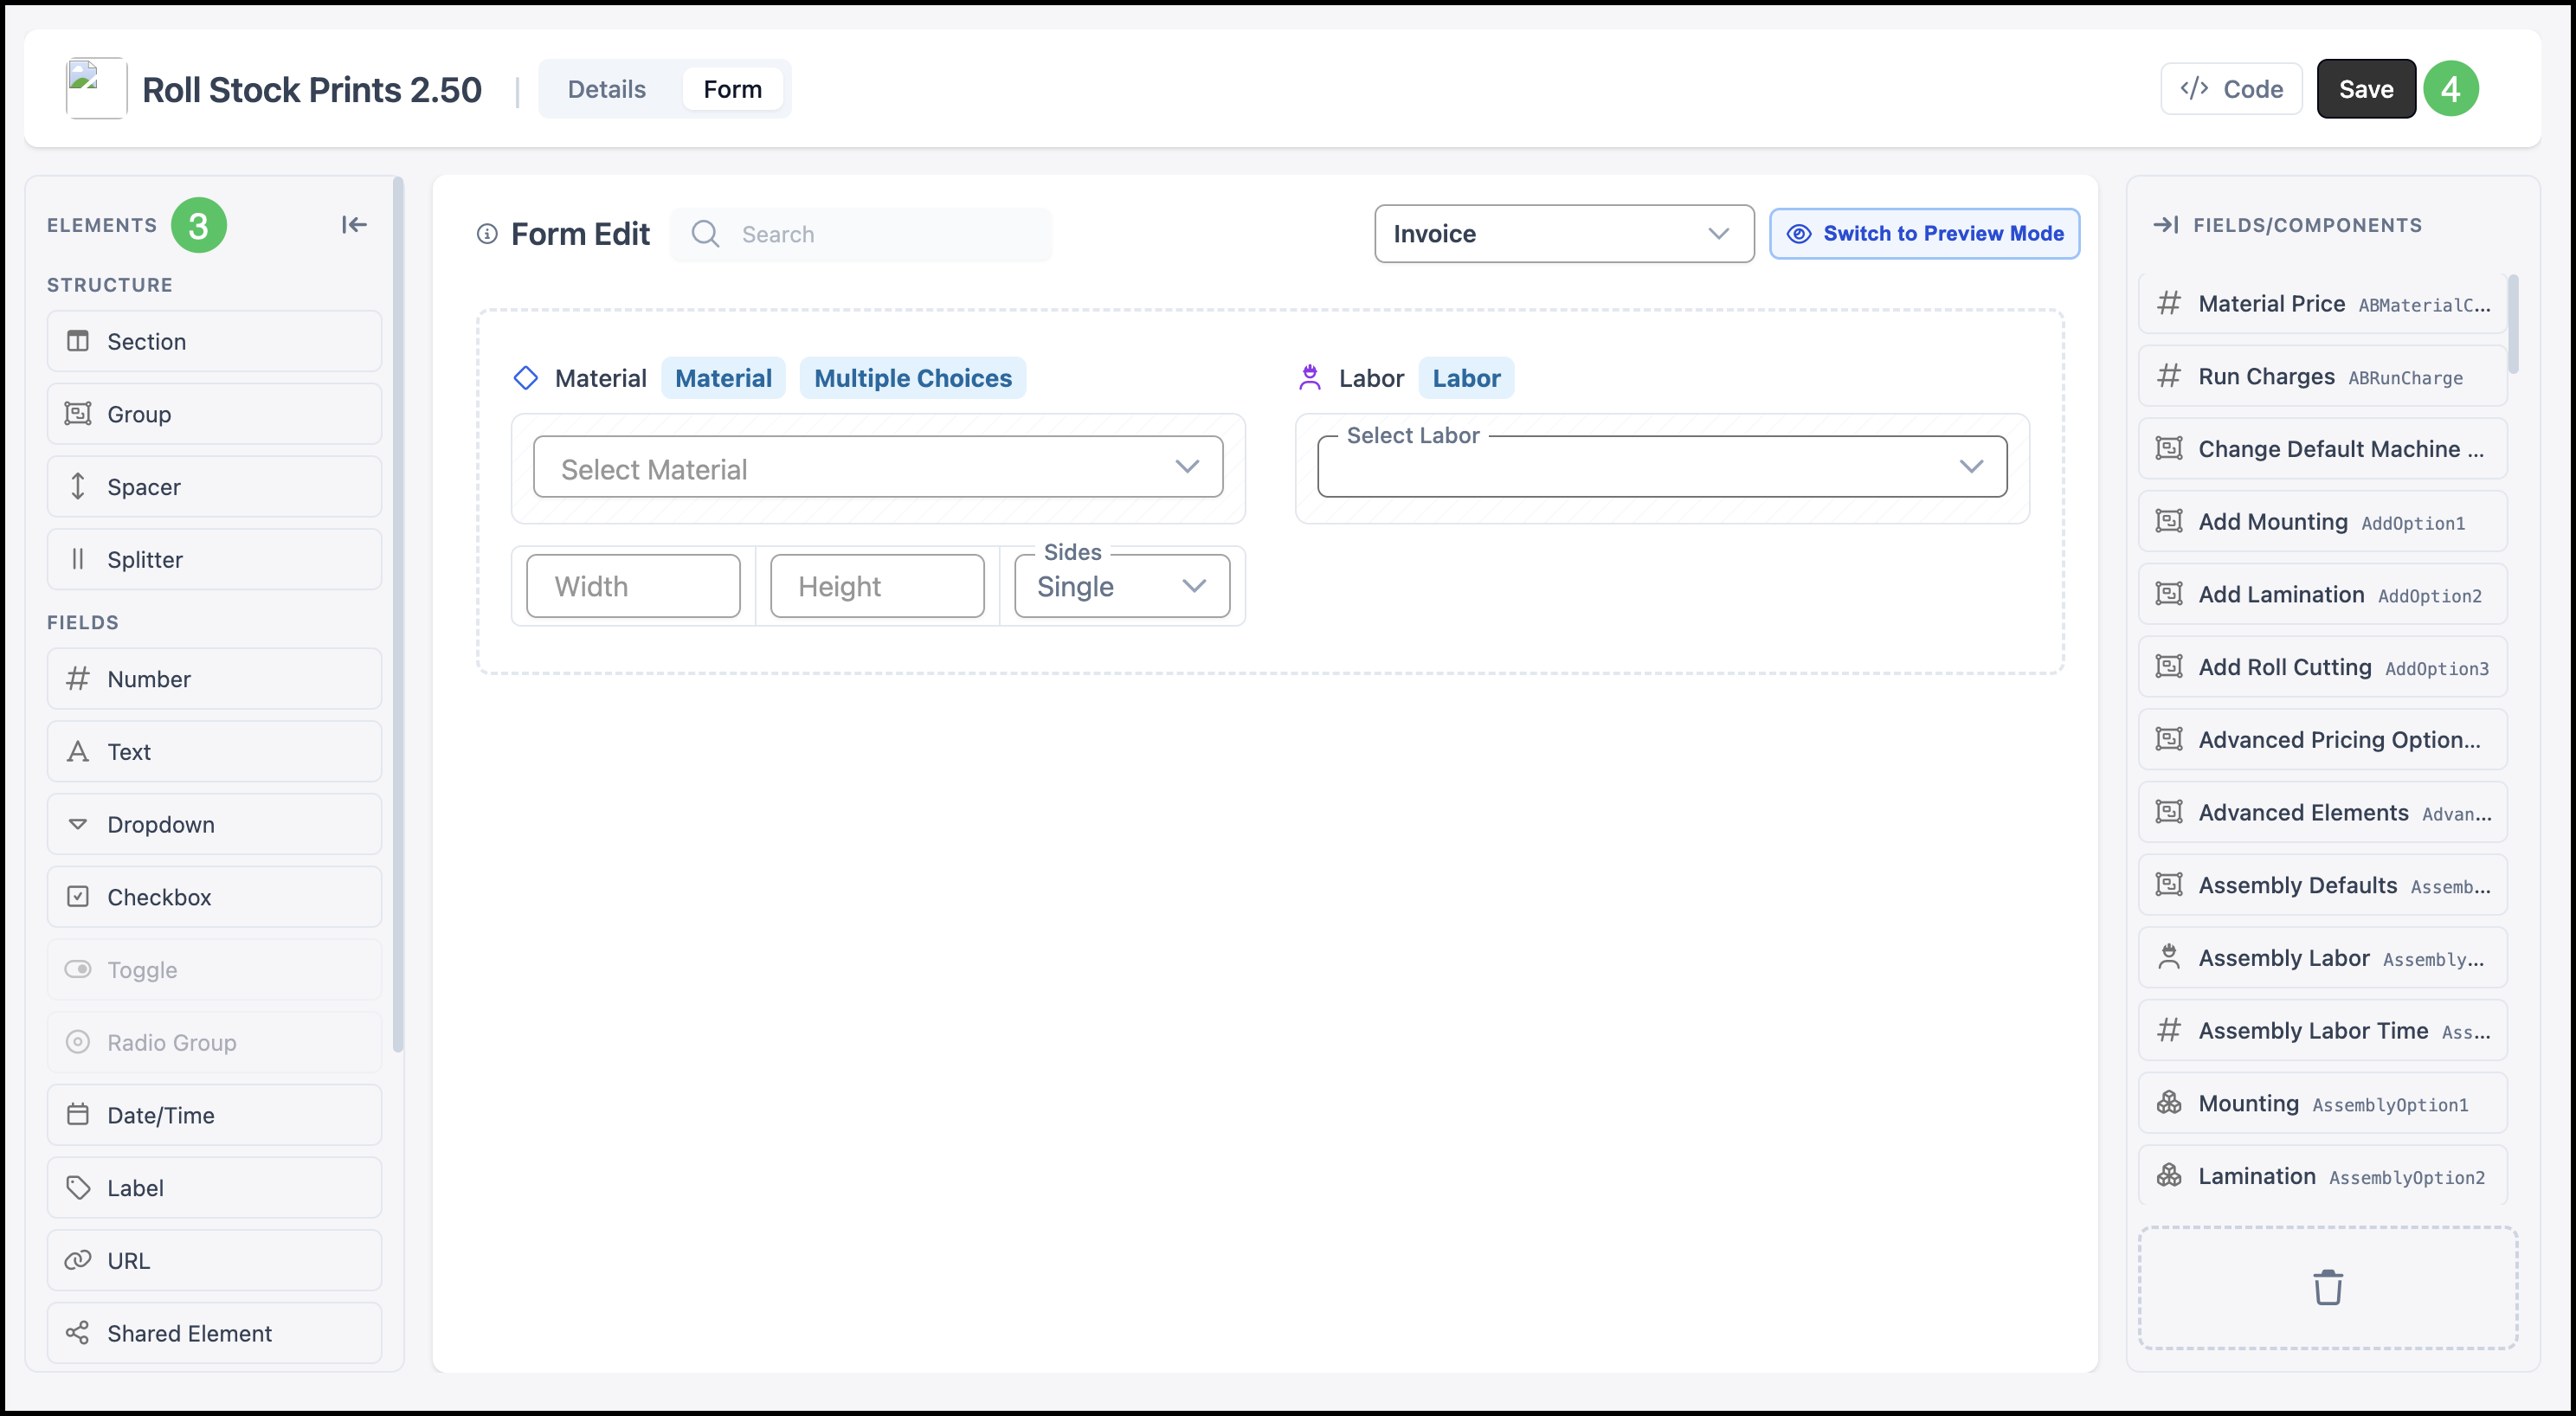Collapse the Elements panel with arrow icon
Image resolution: width=2576 pixels, height=1416 pixels.
point(354,225)
